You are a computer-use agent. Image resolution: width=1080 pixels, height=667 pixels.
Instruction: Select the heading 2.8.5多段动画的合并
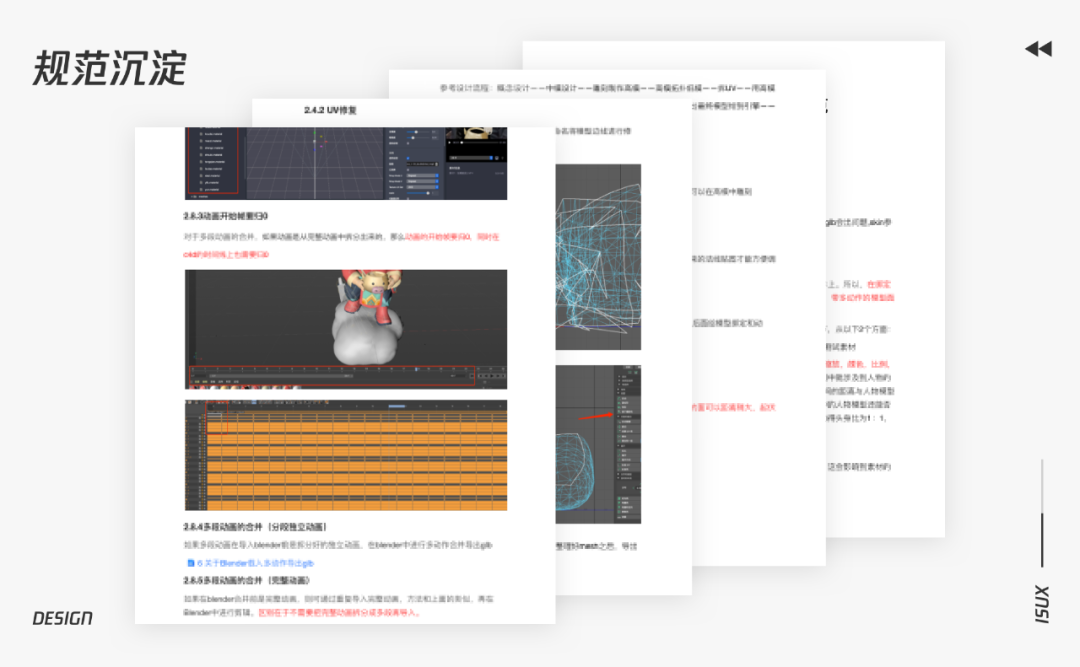pyautogui.click(x=247, y=580)
